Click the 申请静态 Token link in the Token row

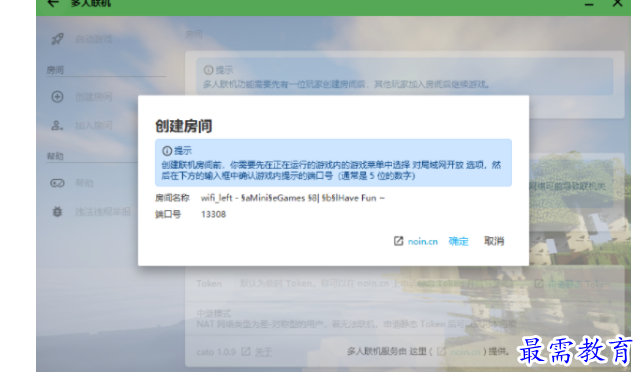(580, 284)
